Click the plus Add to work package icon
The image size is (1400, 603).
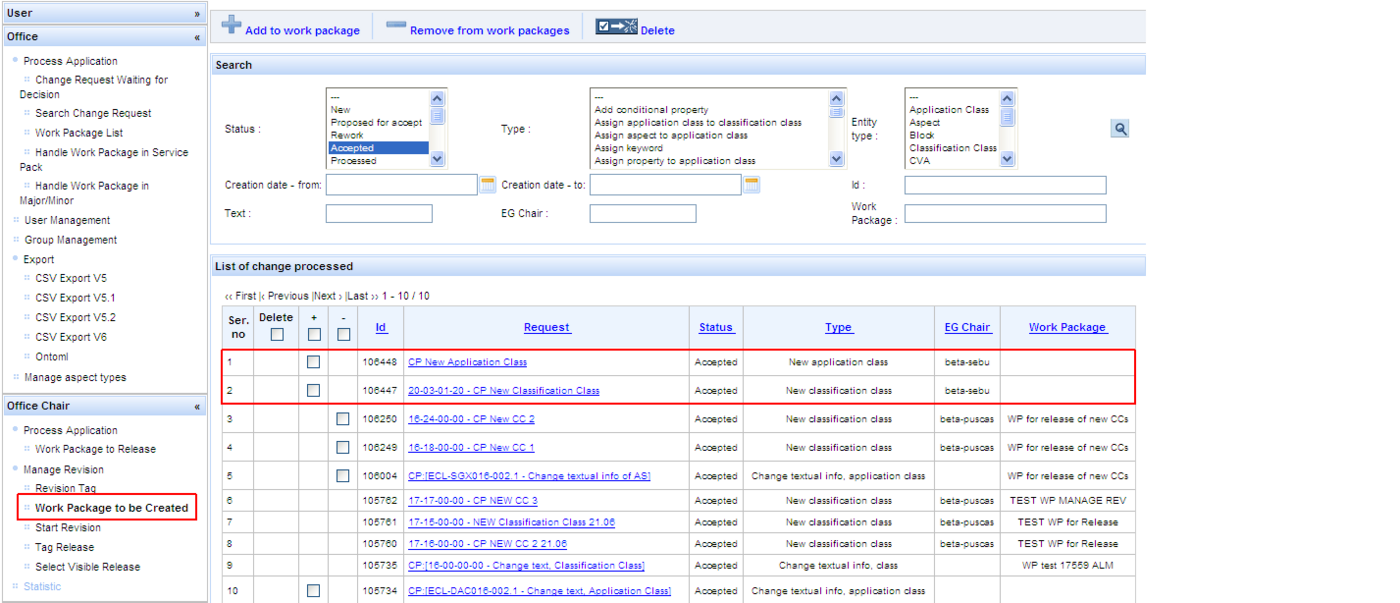(232, 25)
